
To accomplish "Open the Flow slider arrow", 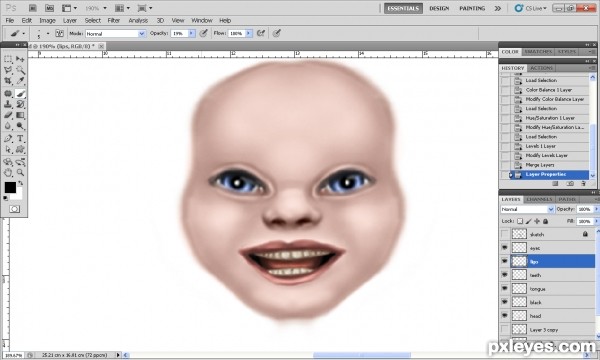I will click(x=249, y=34).
